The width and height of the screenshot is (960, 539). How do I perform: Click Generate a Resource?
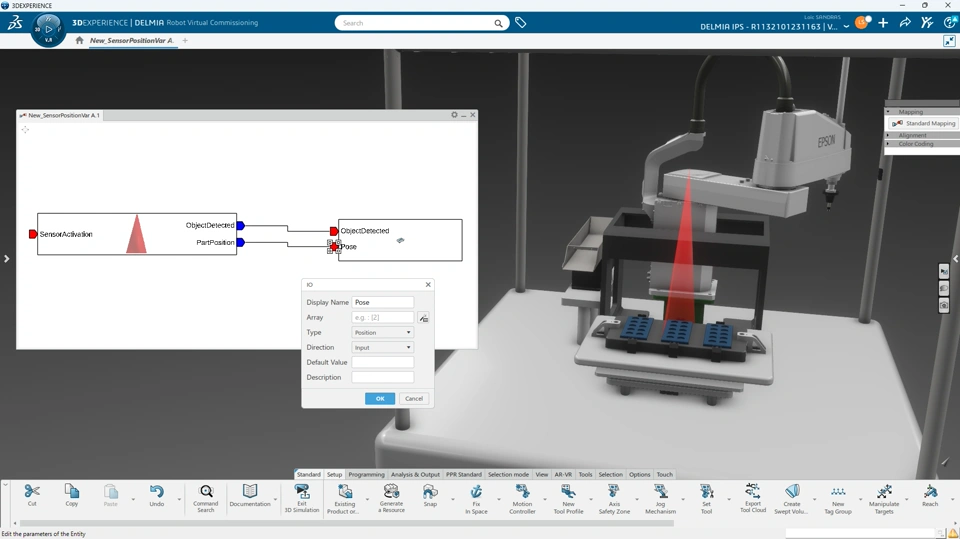[x=391, y=499]
